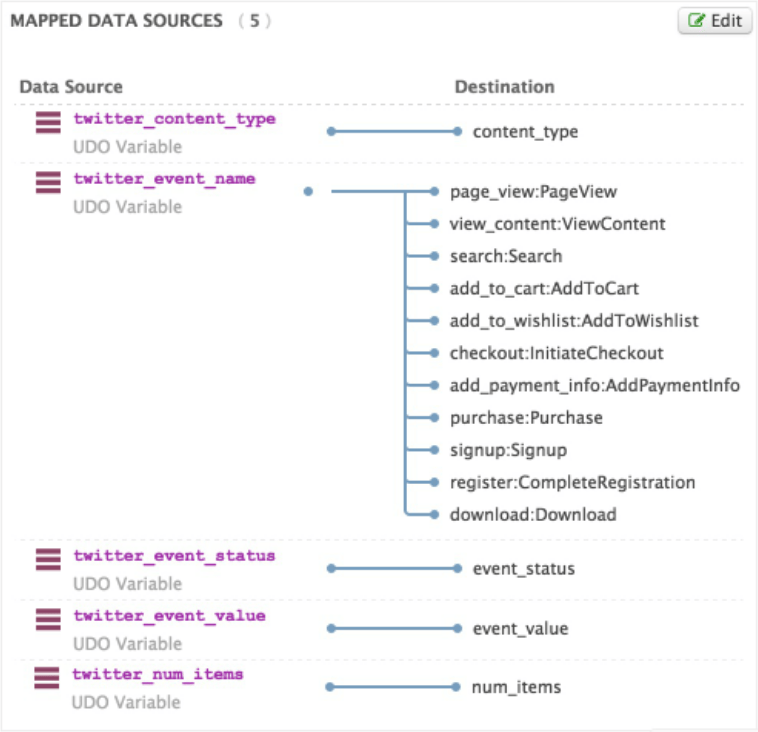Select the twitter_num_items variable name

[x=158, y=674]
